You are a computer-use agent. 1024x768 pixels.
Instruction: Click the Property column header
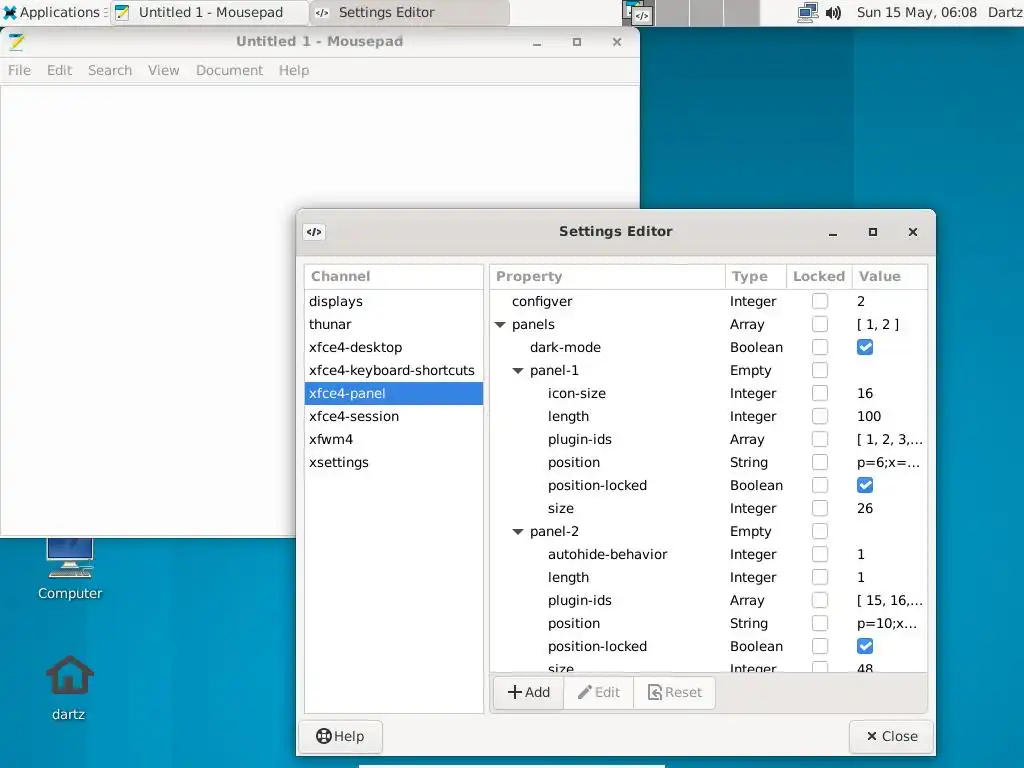(x=607, y=276)
